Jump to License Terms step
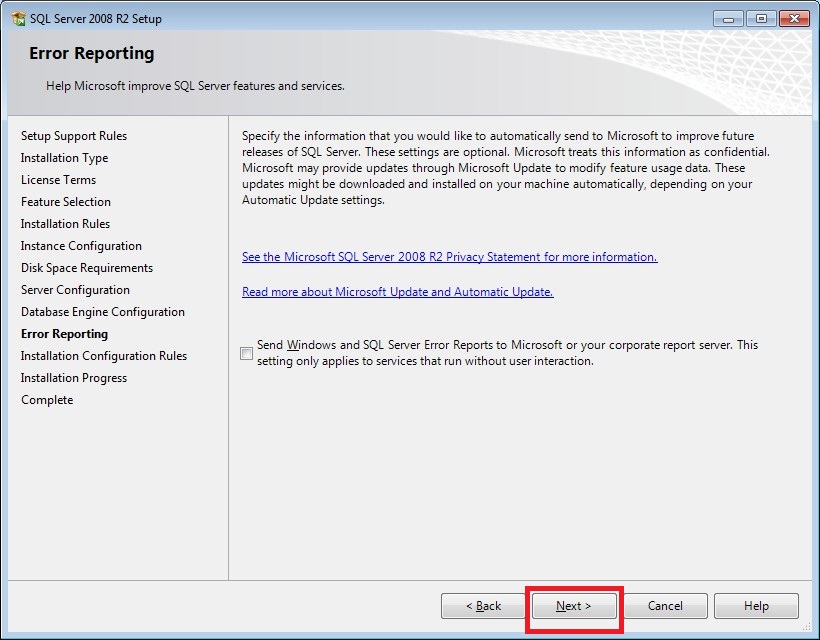 58,180
